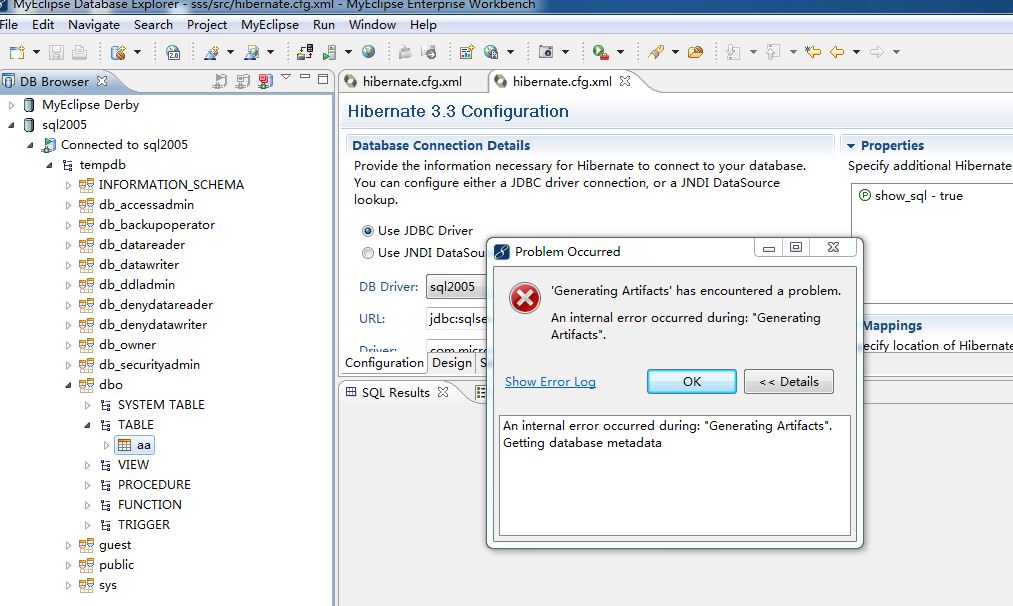Select the Connected to sql2005 node
1013x606 pixels.
(124, 145)
